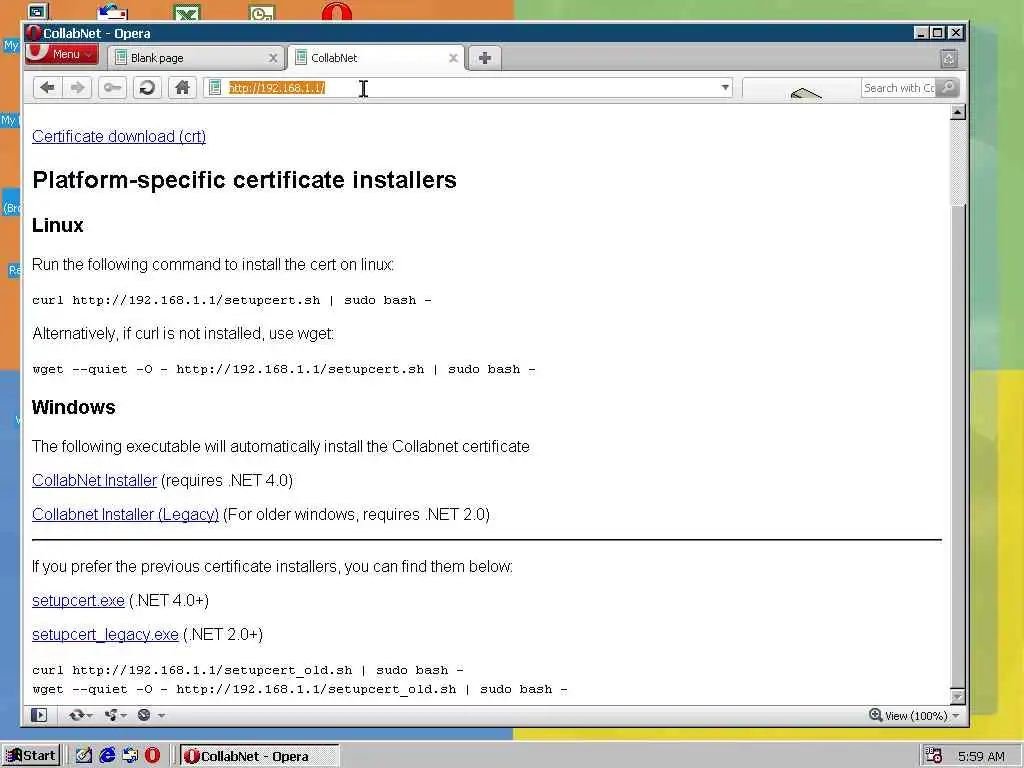The width and height of the screenshot is (1024, 768).
Task: Open the address bar history dropdown
Action: tap(725, 88)
